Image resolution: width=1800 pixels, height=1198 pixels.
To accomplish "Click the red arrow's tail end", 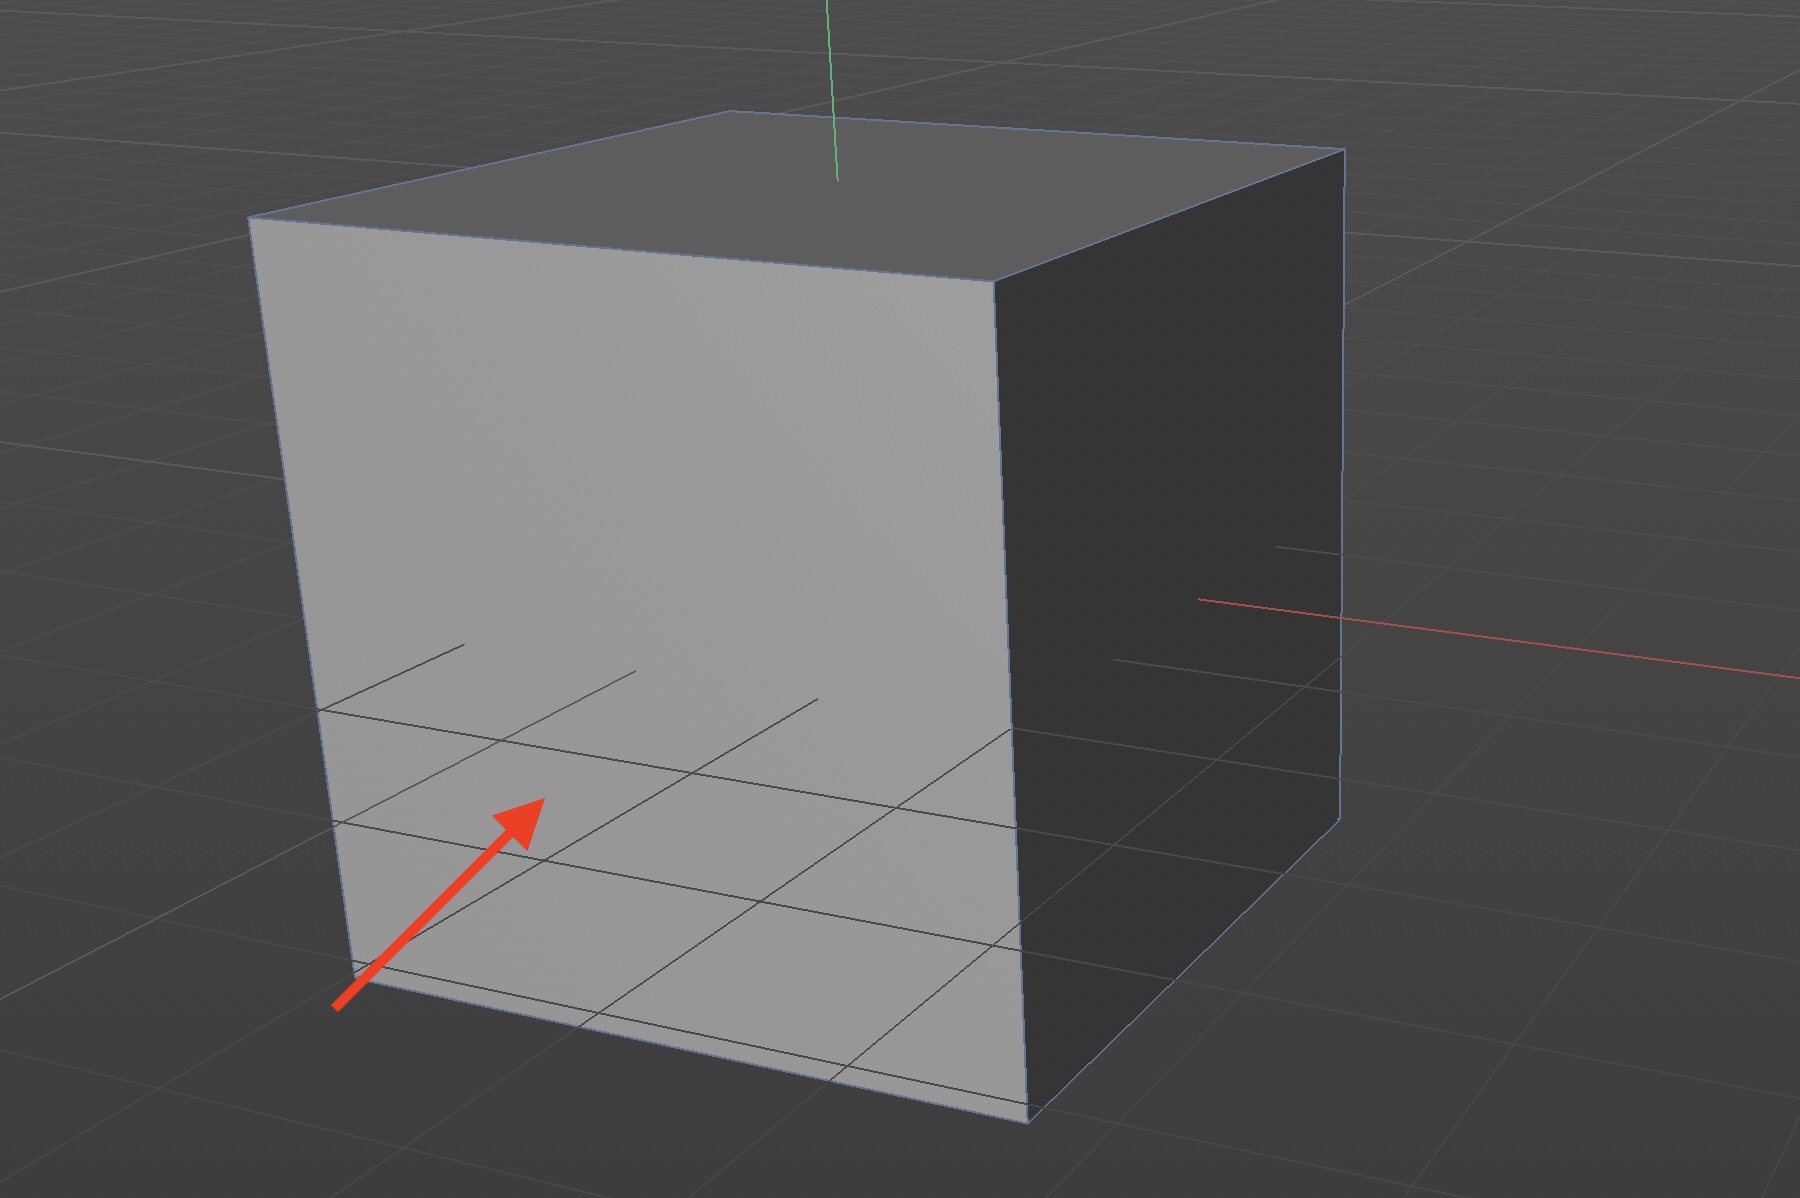I will tap(338, 1005).
